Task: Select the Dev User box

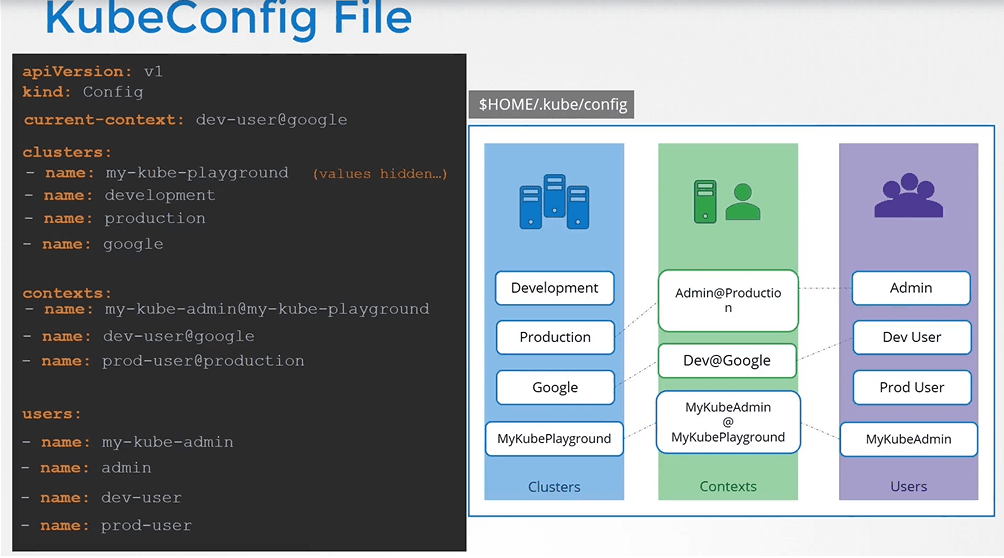Action: 912,338
